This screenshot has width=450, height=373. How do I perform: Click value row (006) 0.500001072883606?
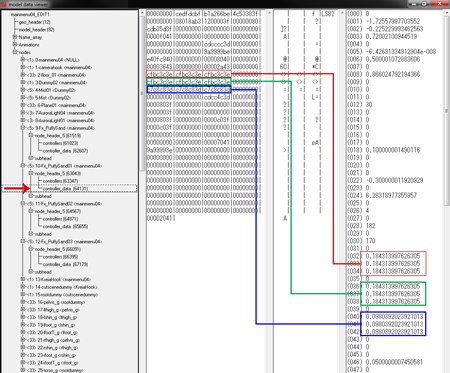tap(384, 59)
